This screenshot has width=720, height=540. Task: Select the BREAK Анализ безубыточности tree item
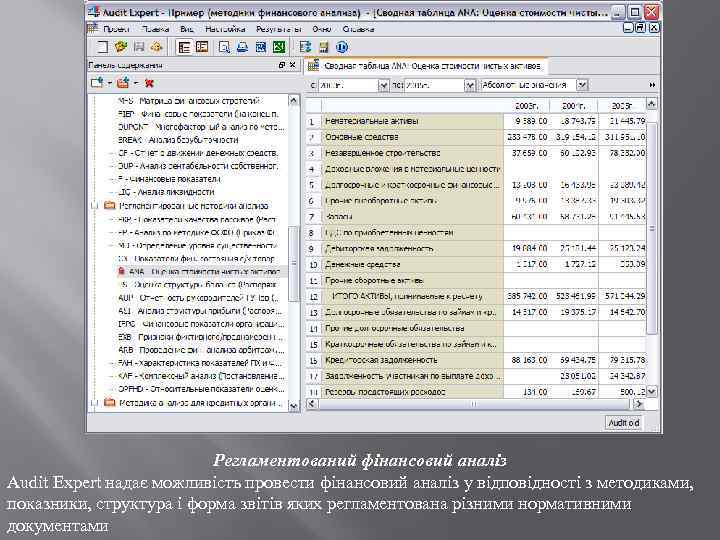178,140
